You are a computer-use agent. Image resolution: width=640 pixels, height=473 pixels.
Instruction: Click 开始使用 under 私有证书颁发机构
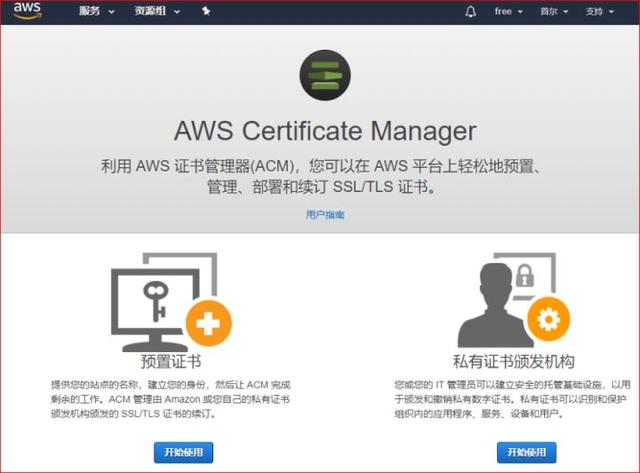526,452
